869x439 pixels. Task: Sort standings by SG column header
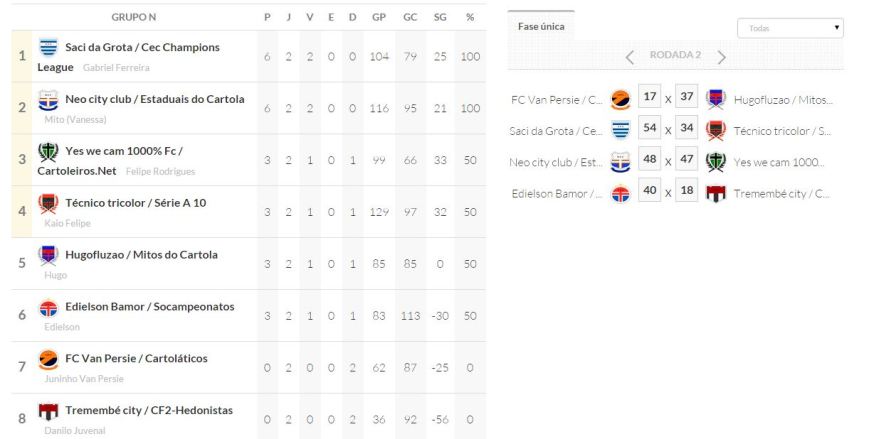coord(440,17)
